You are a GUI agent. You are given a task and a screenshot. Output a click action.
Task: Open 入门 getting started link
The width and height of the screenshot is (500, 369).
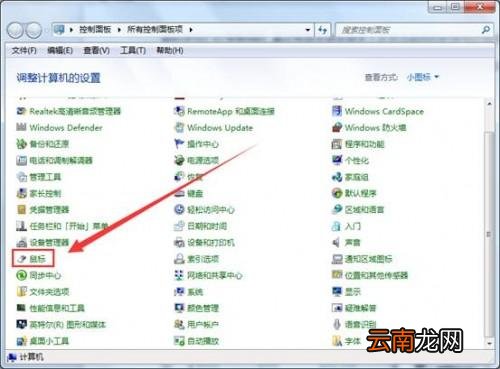point(353,226)
